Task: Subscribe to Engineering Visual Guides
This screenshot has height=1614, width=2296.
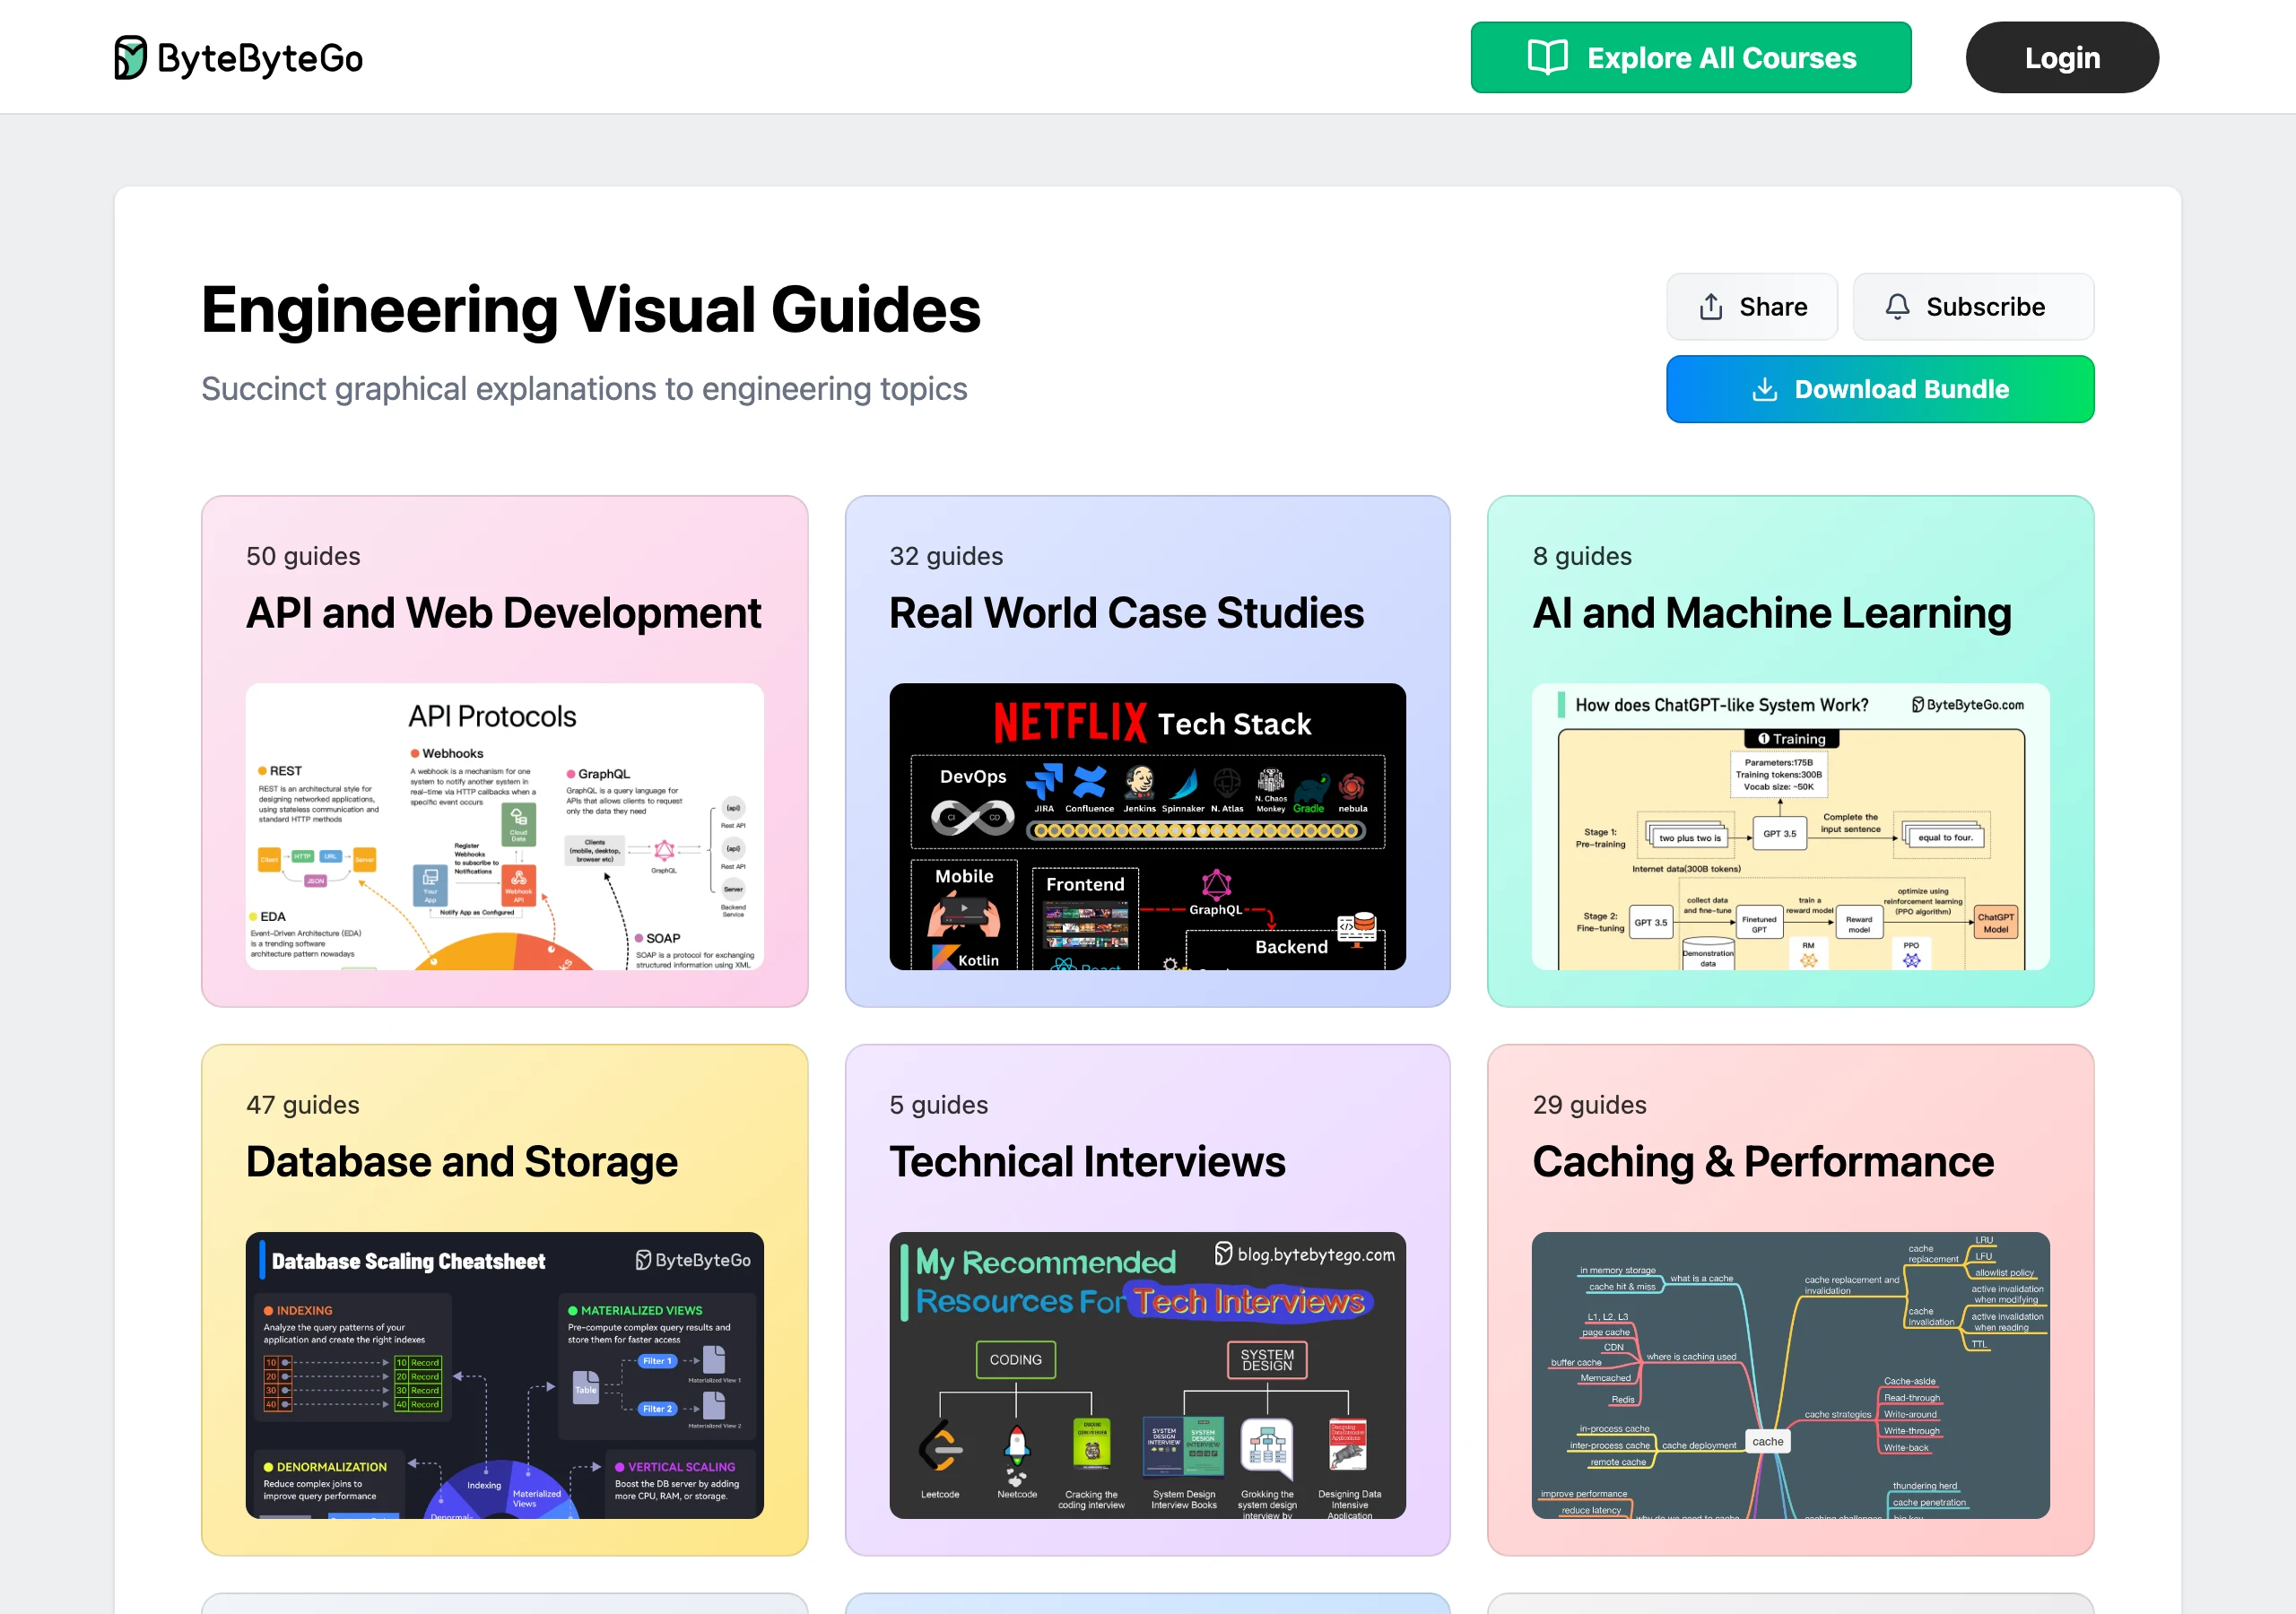Action: pyautogui.click(x=1972, y=307)
